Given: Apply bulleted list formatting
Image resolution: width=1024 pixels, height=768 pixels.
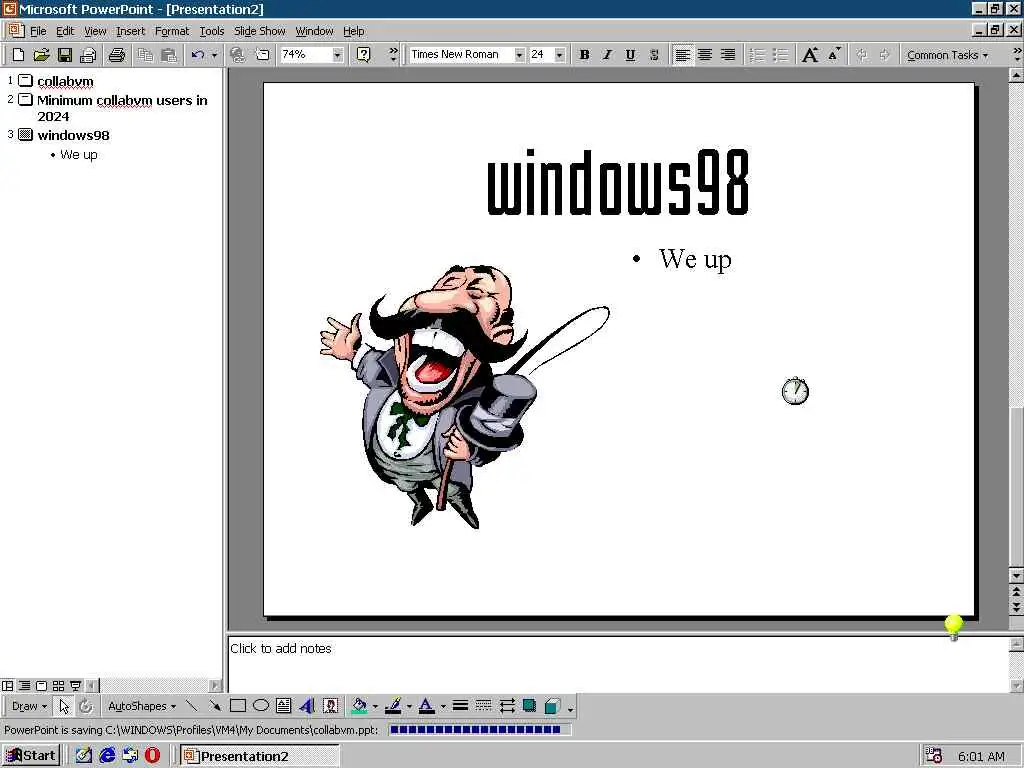Looking at the screenshot, I should [780, 55].
